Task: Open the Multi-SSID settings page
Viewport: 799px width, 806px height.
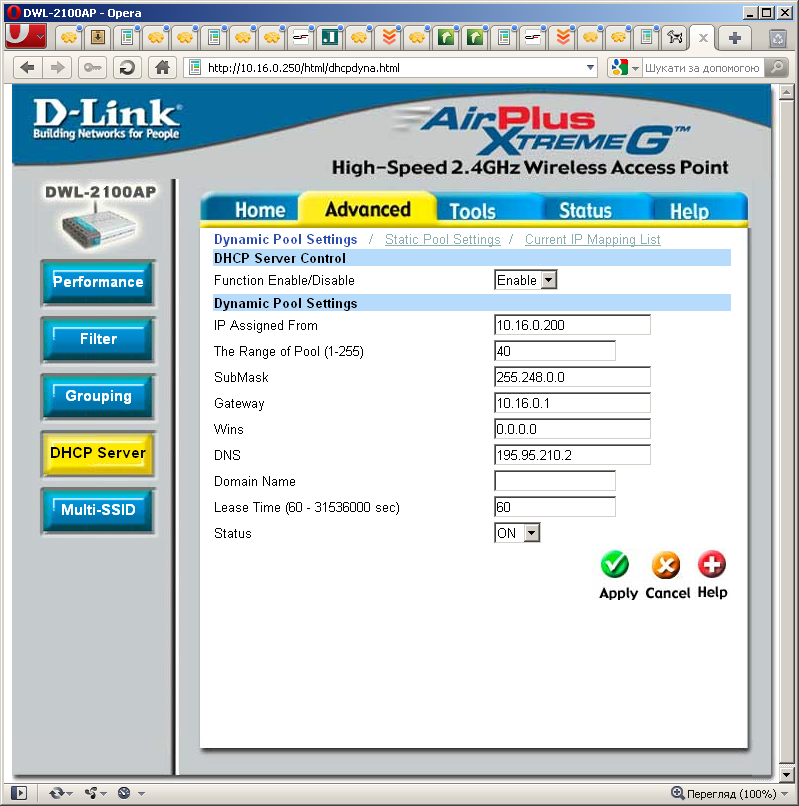Action: click(98, 510)
